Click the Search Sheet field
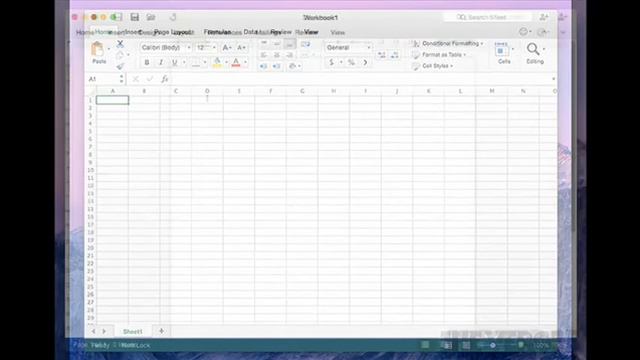The image size is (640, 360). coord(488,17)
